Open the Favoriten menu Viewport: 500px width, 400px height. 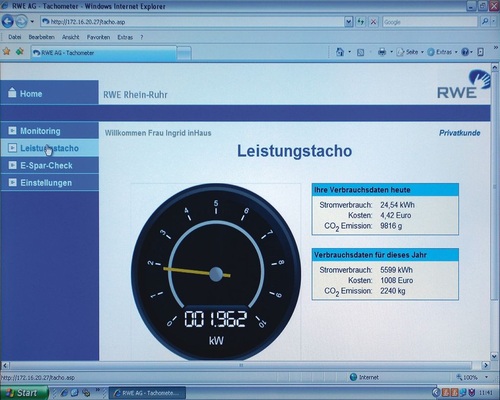pyautogui.click(x=98, y=37)
